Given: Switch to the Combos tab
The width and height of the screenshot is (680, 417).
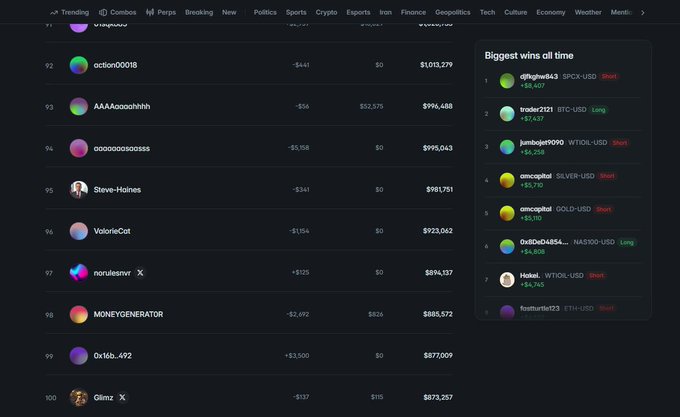Looking at the screenshot, I should coord(118,12).
